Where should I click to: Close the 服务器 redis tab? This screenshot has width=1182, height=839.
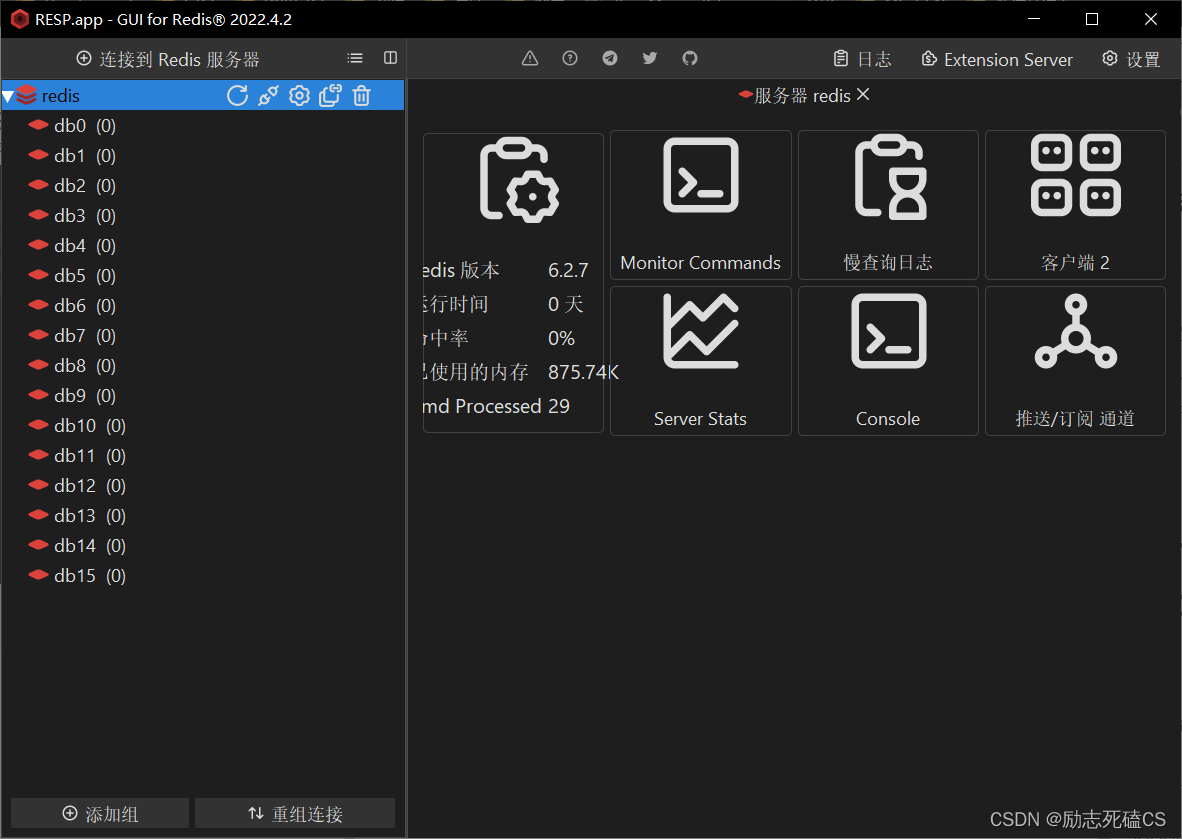[x=863, y=94]
